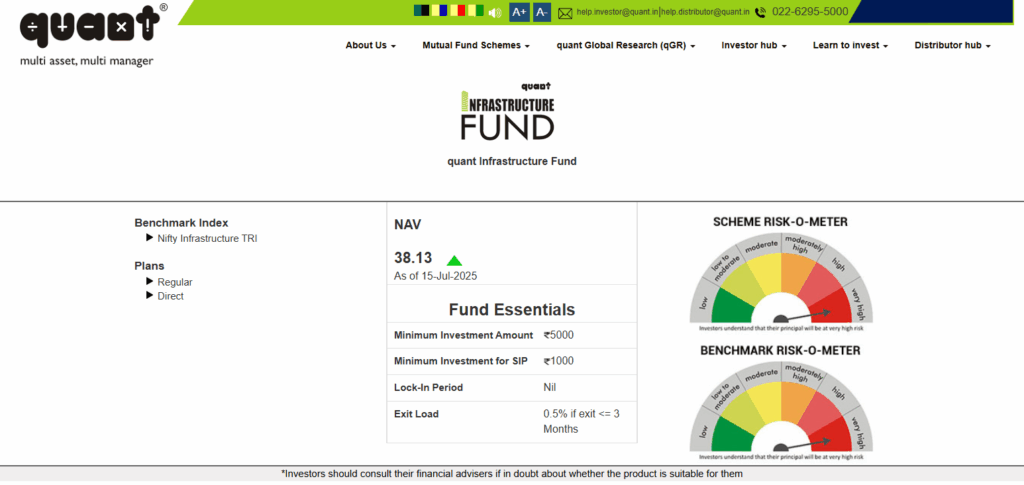Screen dimensions: 1024x485
Task: Click the investors financial advisers disclaimer text
Action: pyautogui.click(x=512, y=474)
